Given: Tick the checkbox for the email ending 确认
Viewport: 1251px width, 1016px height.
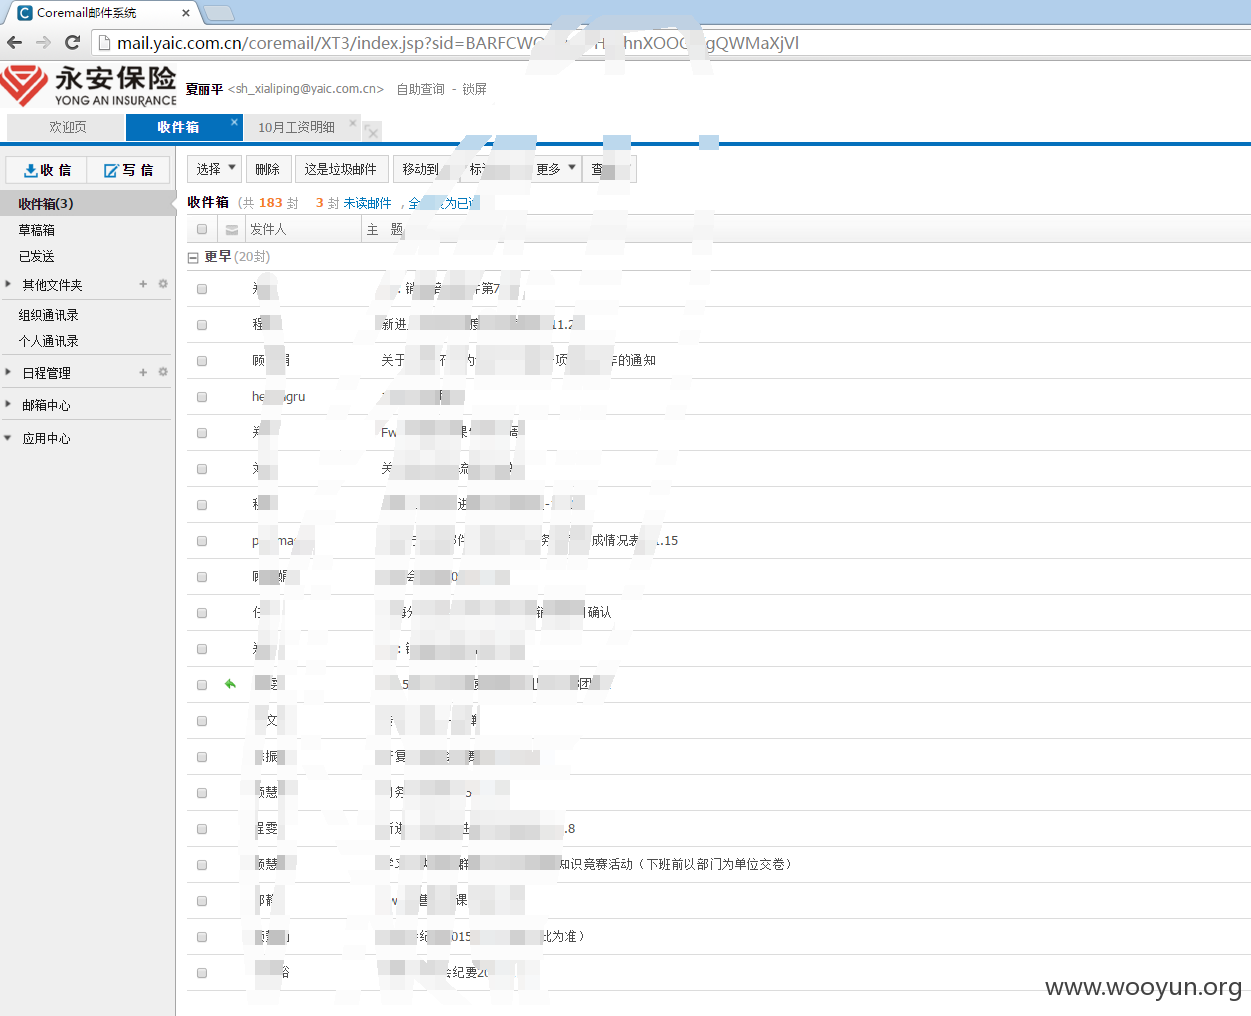Looking at the screenshot, I should pos(202,612).
